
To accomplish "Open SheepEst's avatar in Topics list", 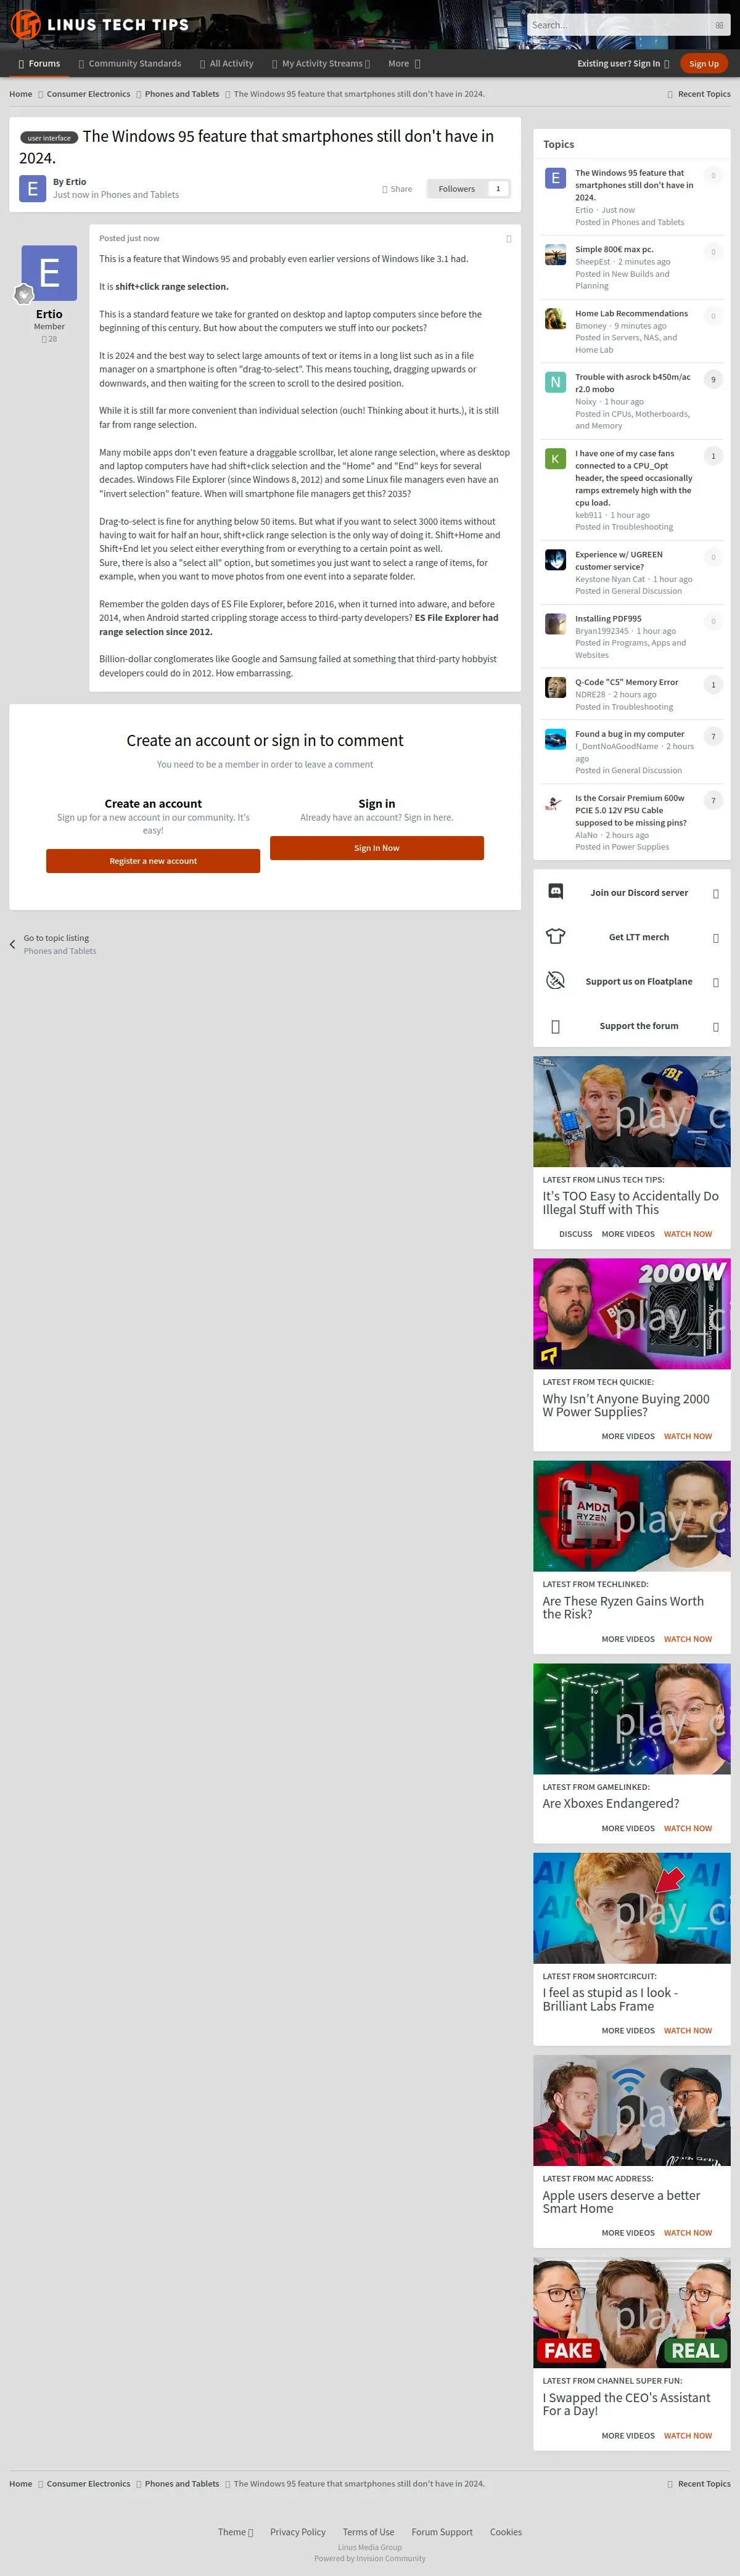I will tap(555, 255).
